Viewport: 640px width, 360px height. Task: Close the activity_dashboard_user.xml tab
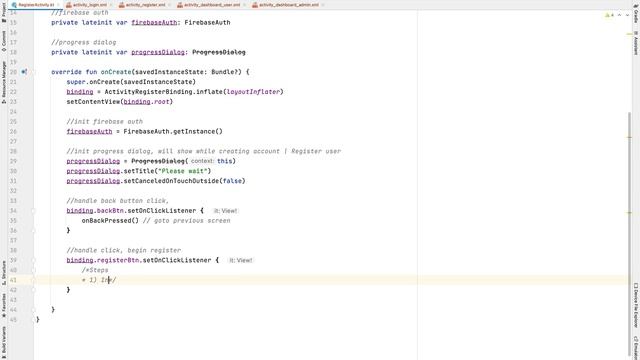(244, 5)
